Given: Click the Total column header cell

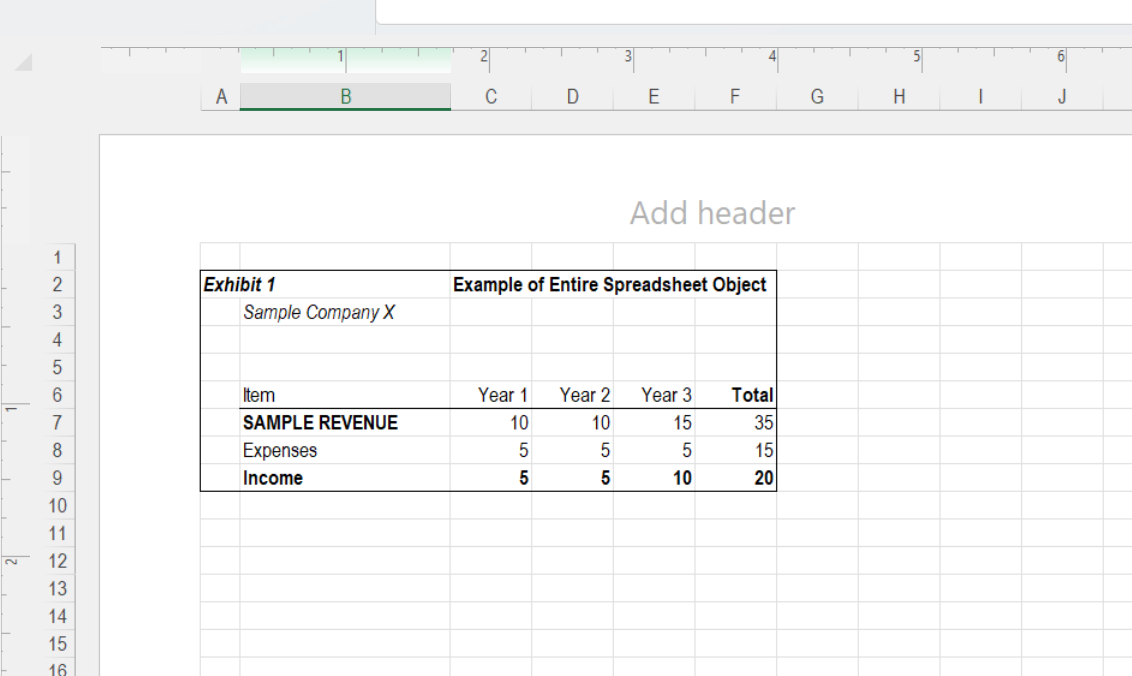Looking at the screenshot, I should [752, 395].
